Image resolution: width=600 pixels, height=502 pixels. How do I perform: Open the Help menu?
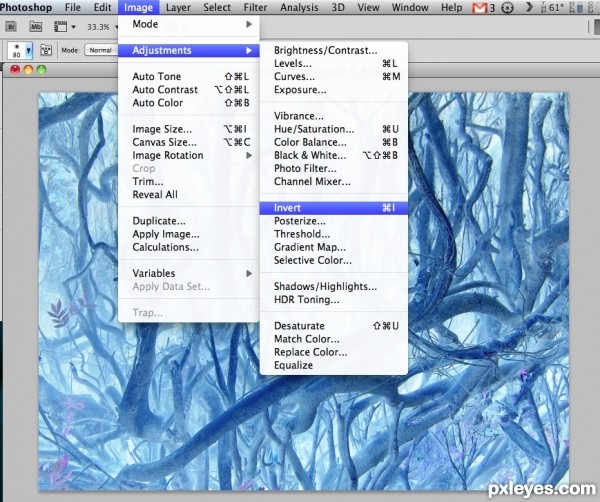click(x=452, y=7)
